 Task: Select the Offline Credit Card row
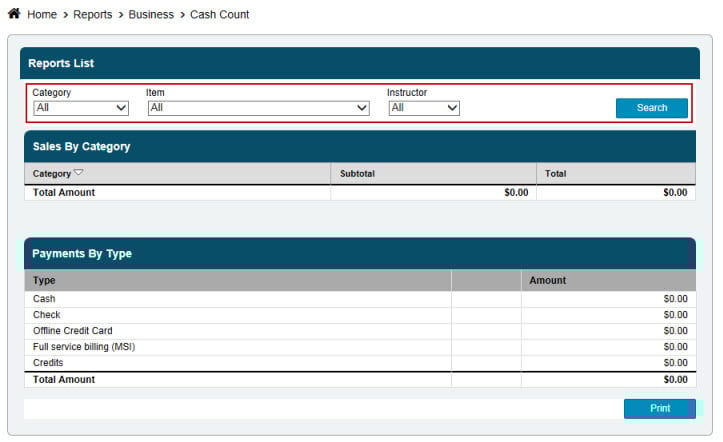pyautogui.click(x=73, y=331)
